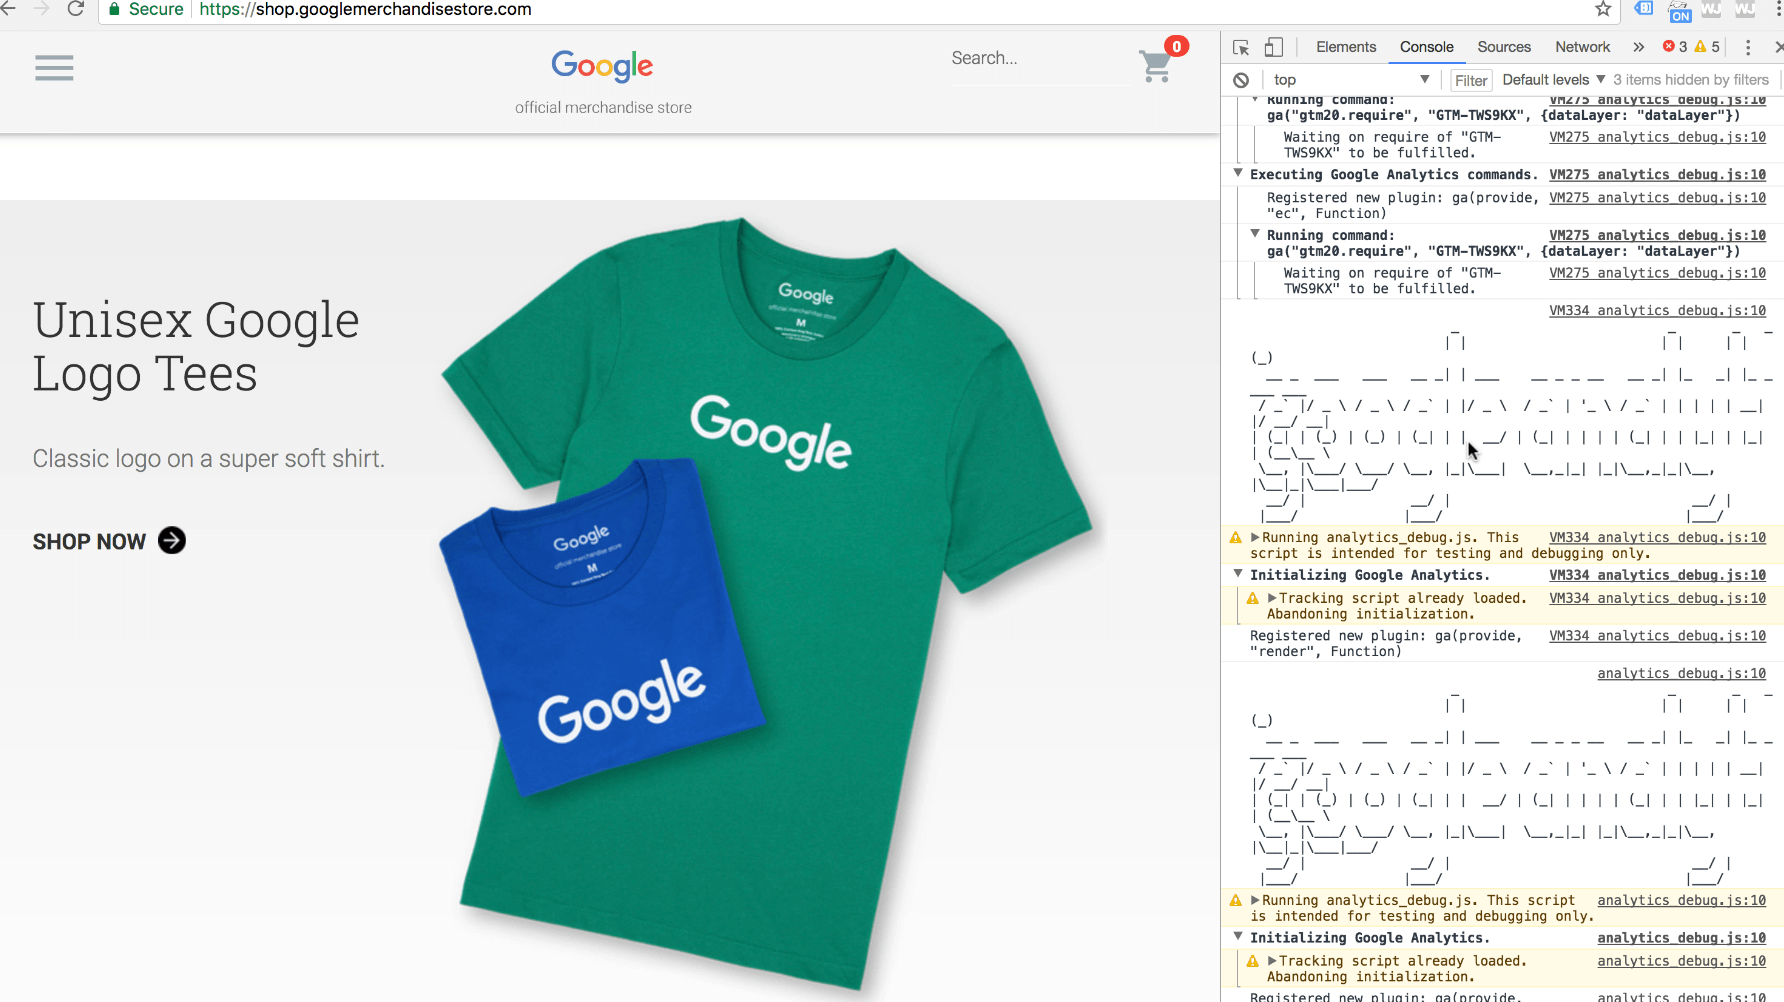The width and height of the screenshot is (1784, 1002).
Task: Open the DevTools three-dot customize menu
Action: 1748,47
